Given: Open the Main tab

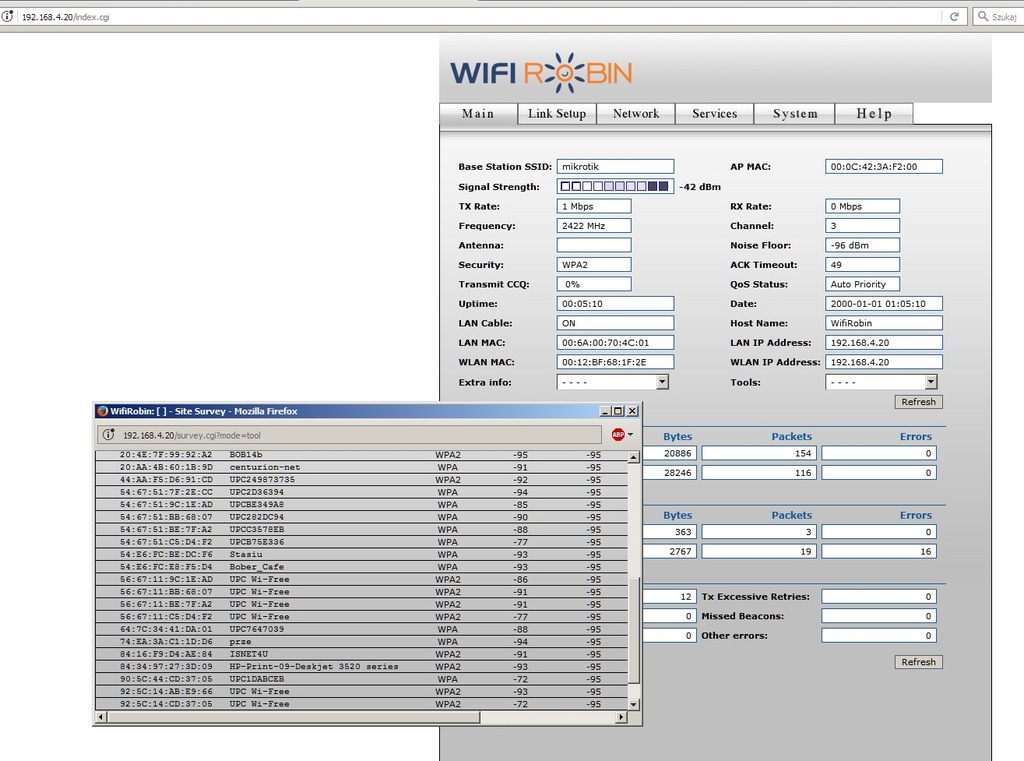Looking at the screenshot, I should [x=478, y=114].
